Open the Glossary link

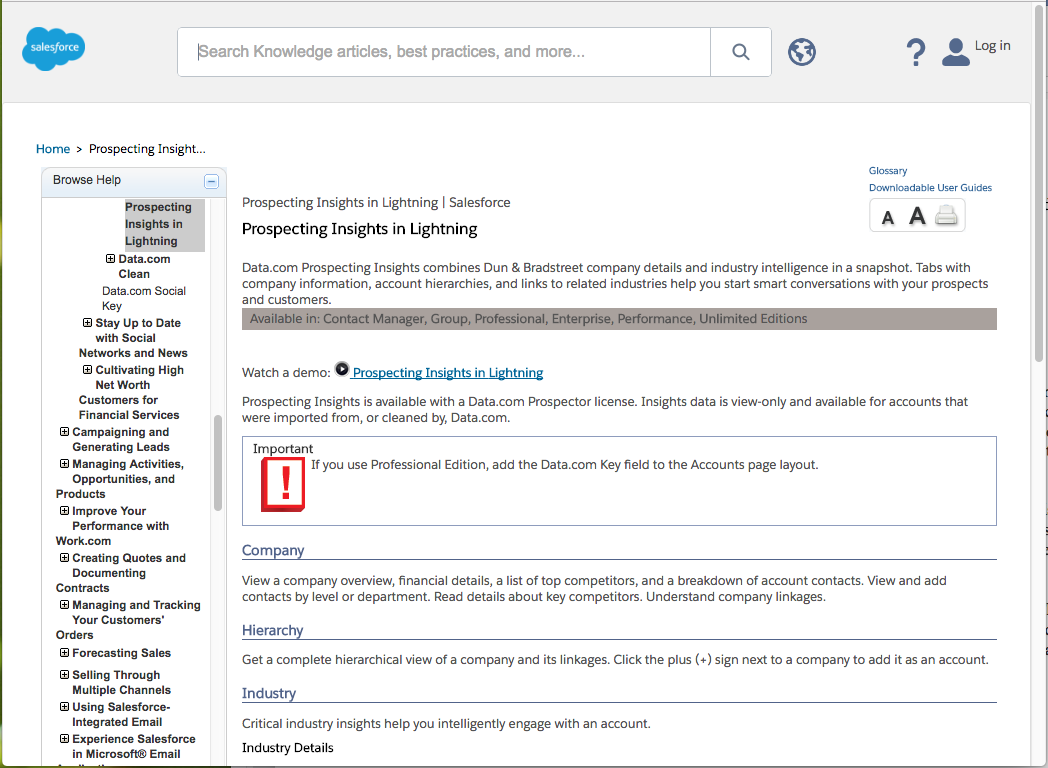click(x=887, y=170)
